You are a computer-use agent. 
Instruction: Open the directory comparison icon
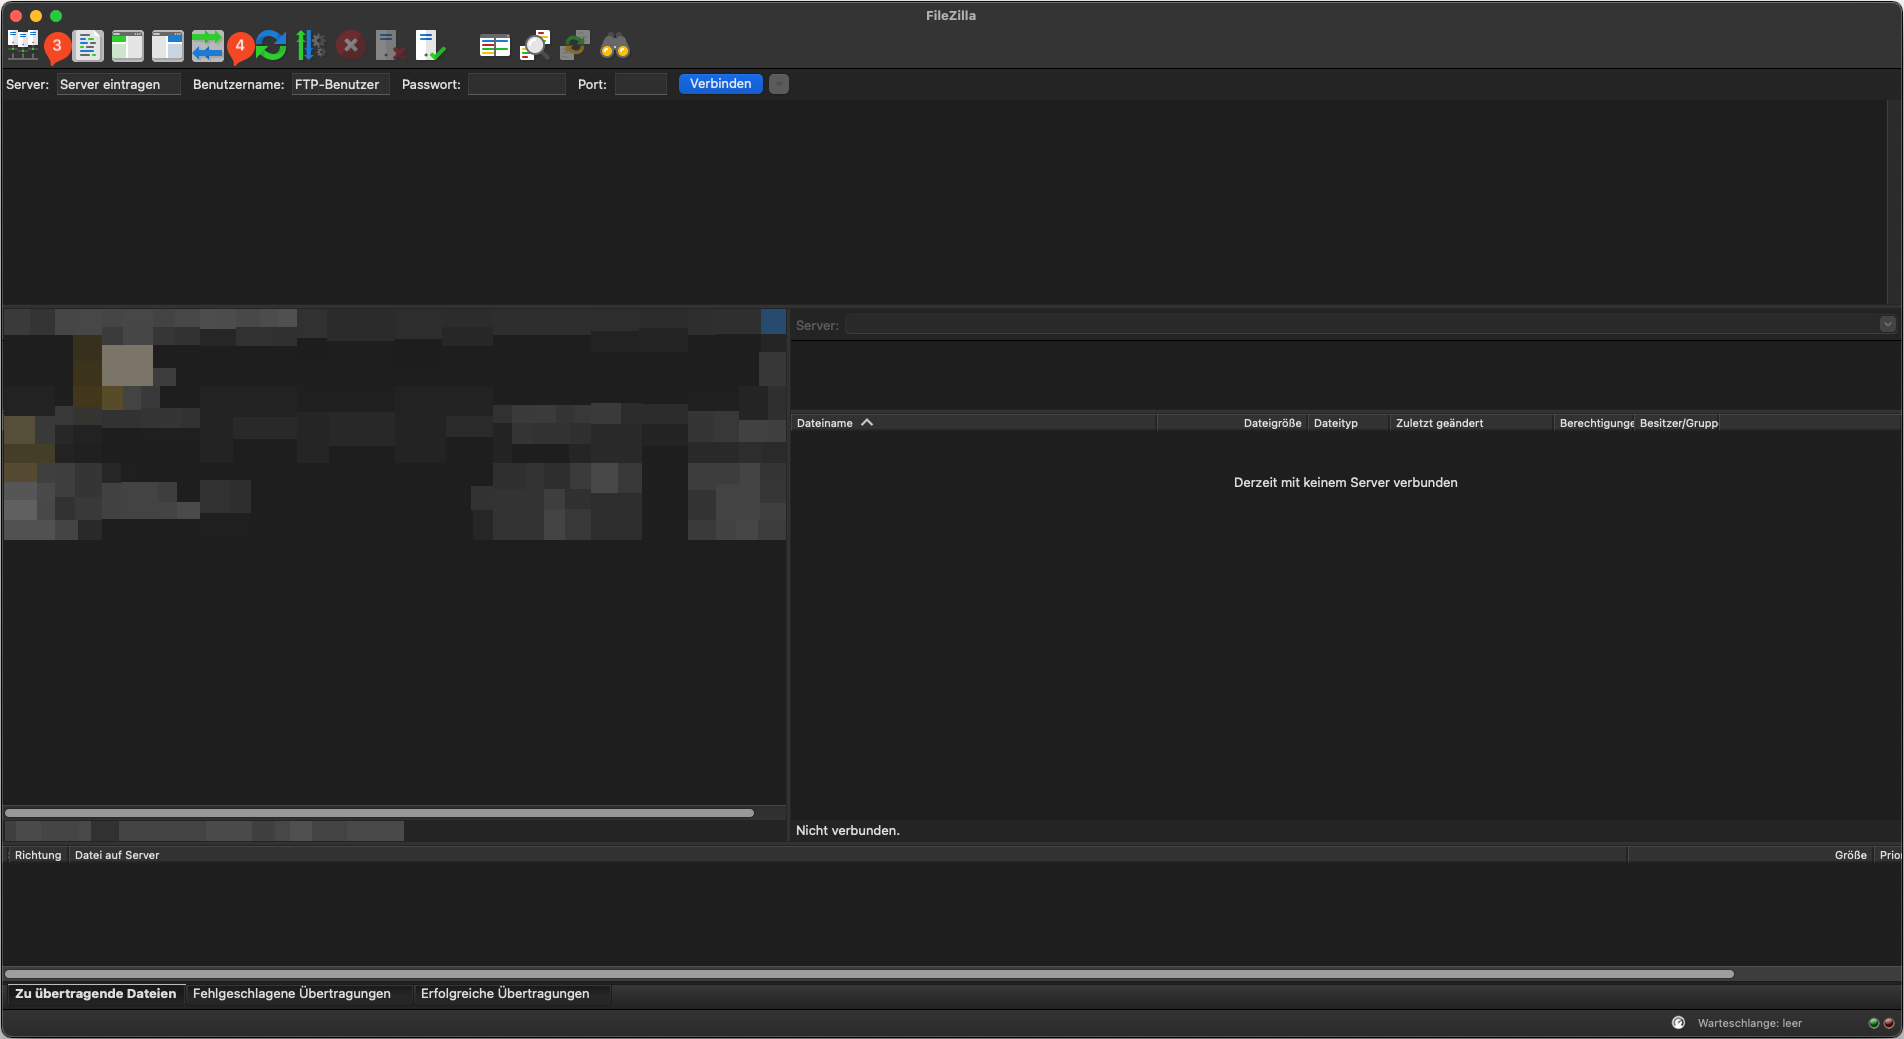point(534,45)
